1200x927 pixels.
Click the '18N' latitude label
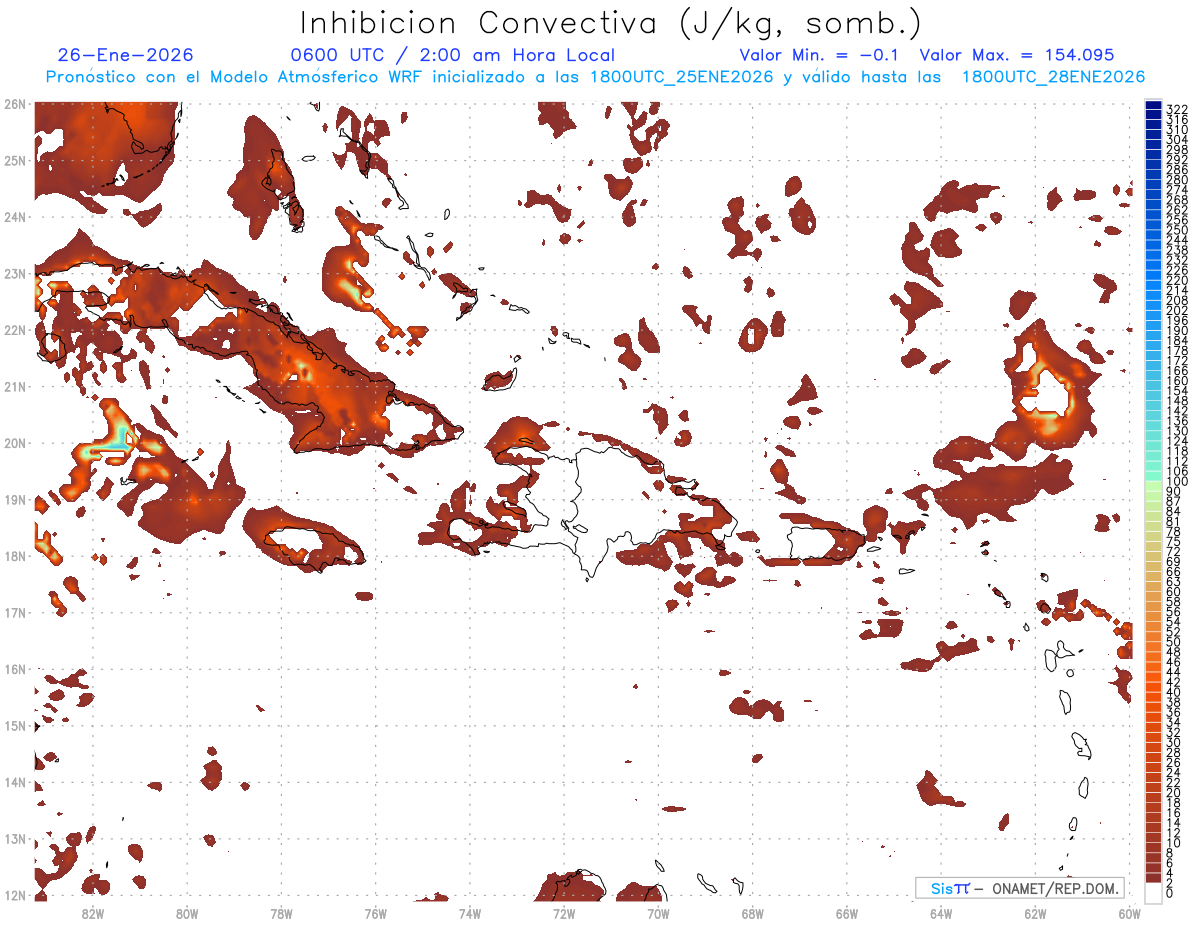tap(15, 556)
